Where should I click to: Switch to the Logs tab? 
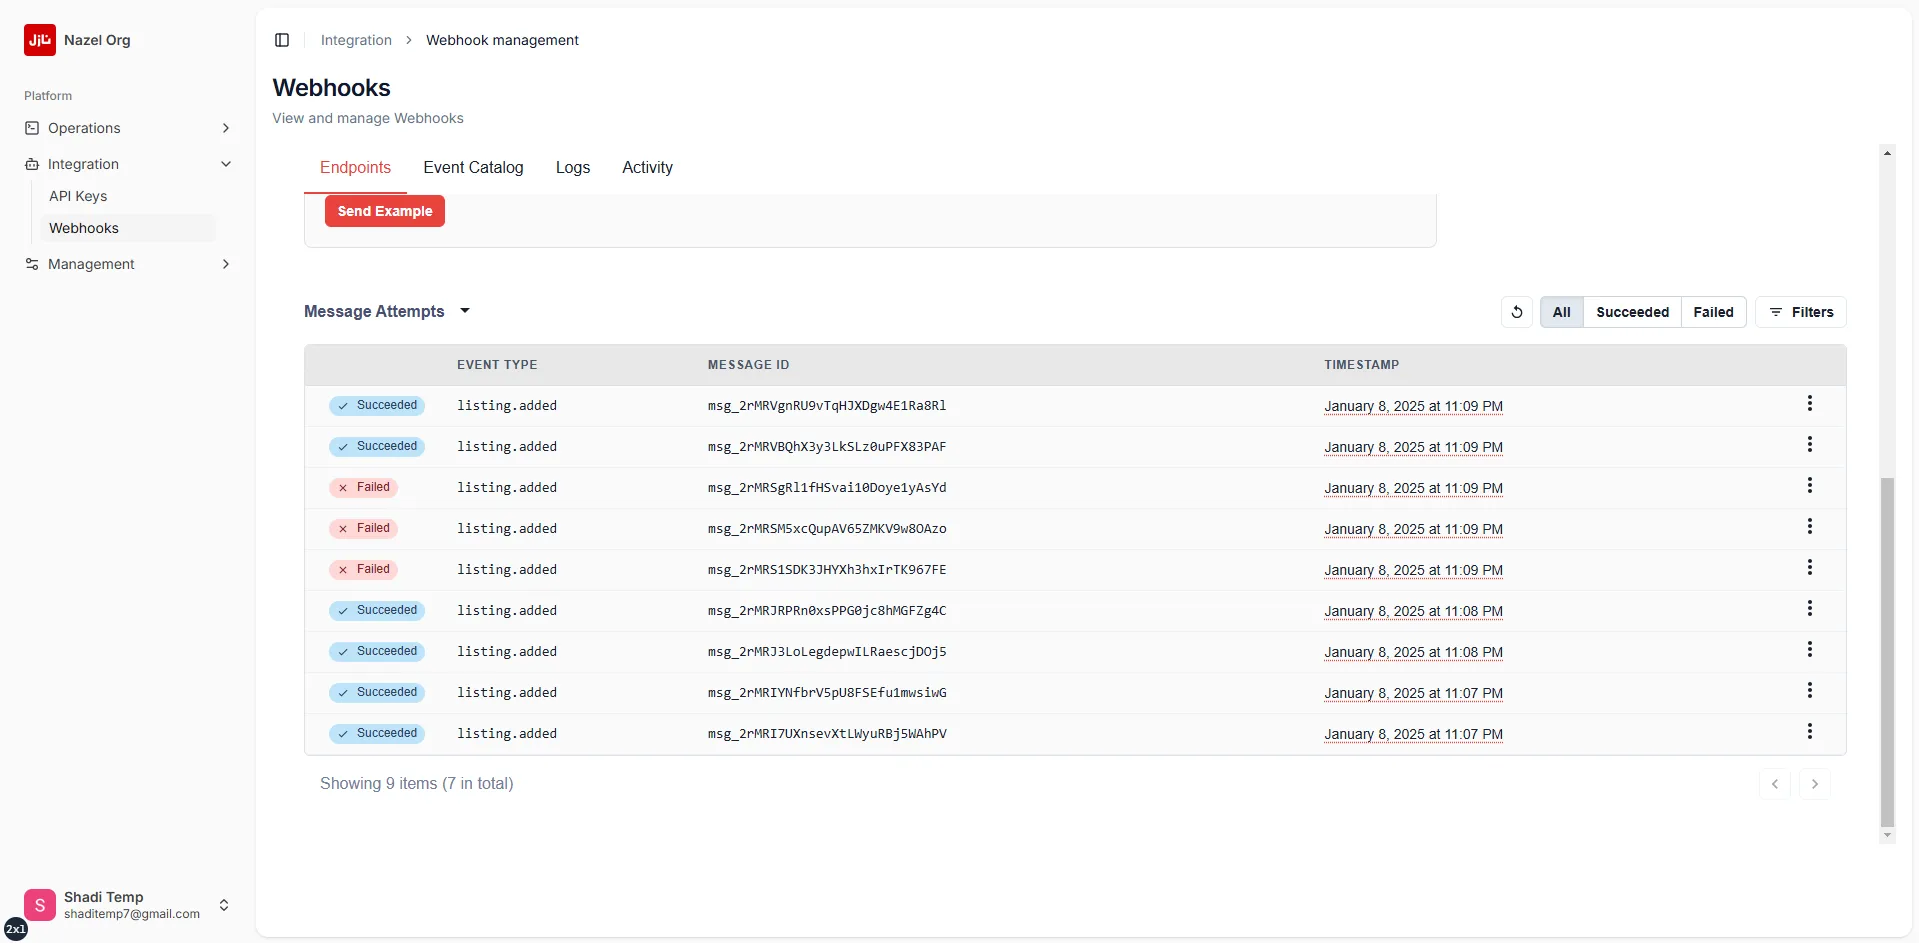coord(572,167)
